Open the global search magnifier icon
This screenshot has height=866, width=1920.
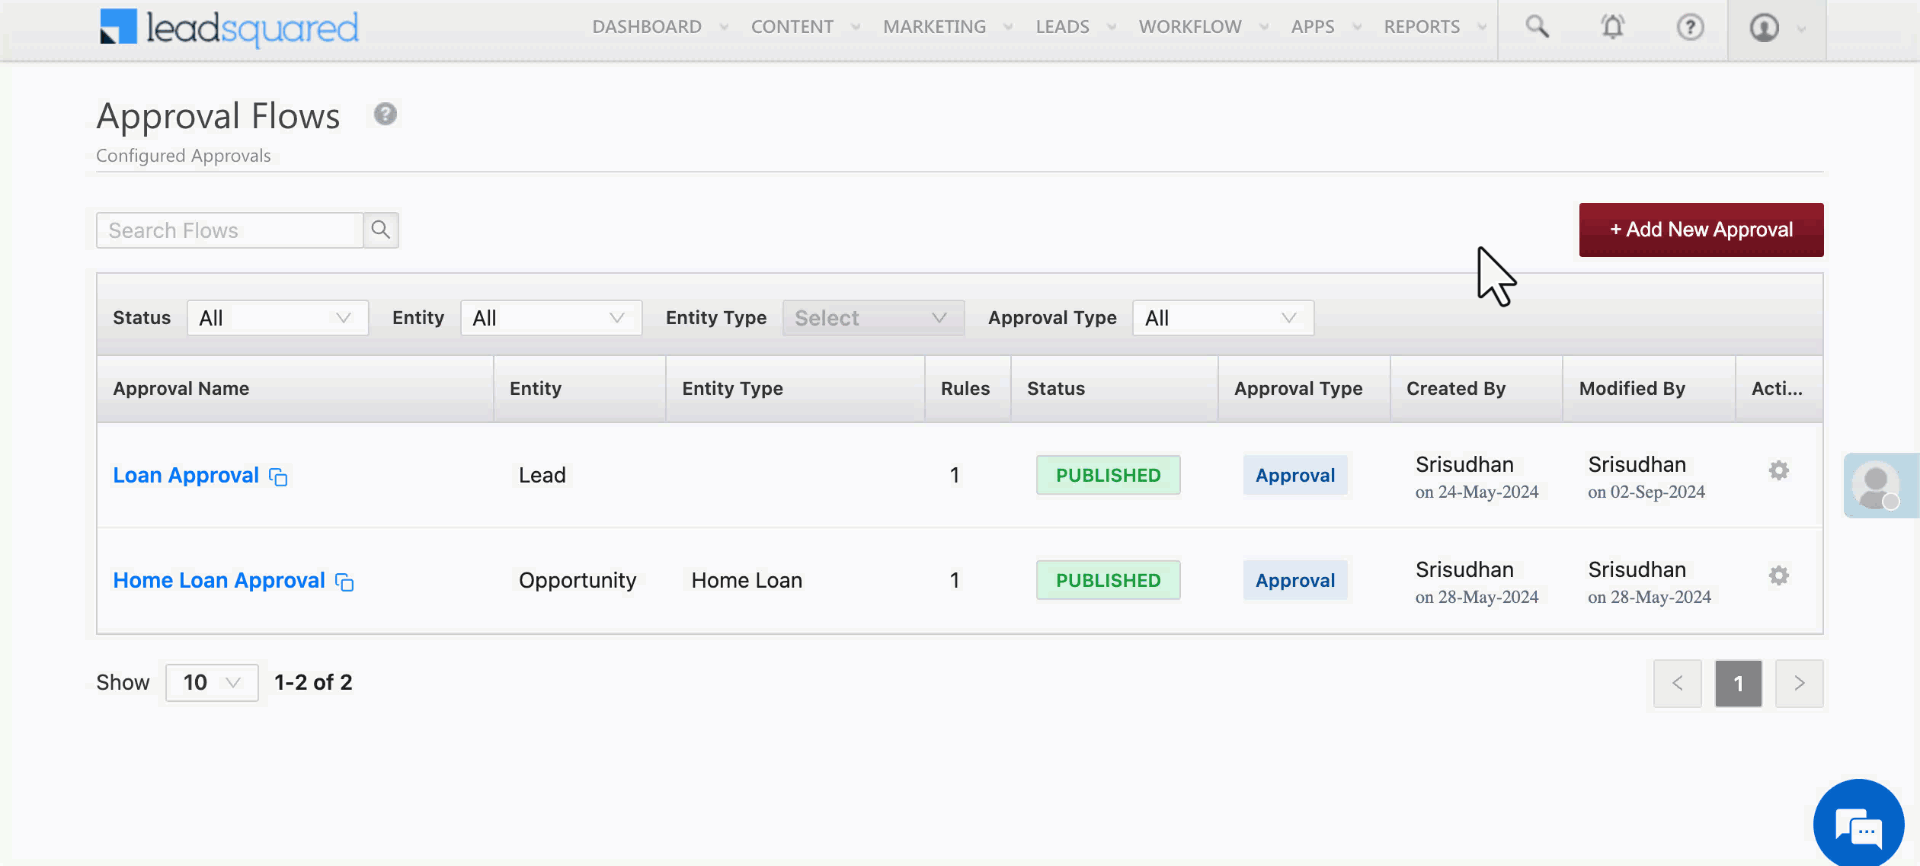[x=1537, y=27]
